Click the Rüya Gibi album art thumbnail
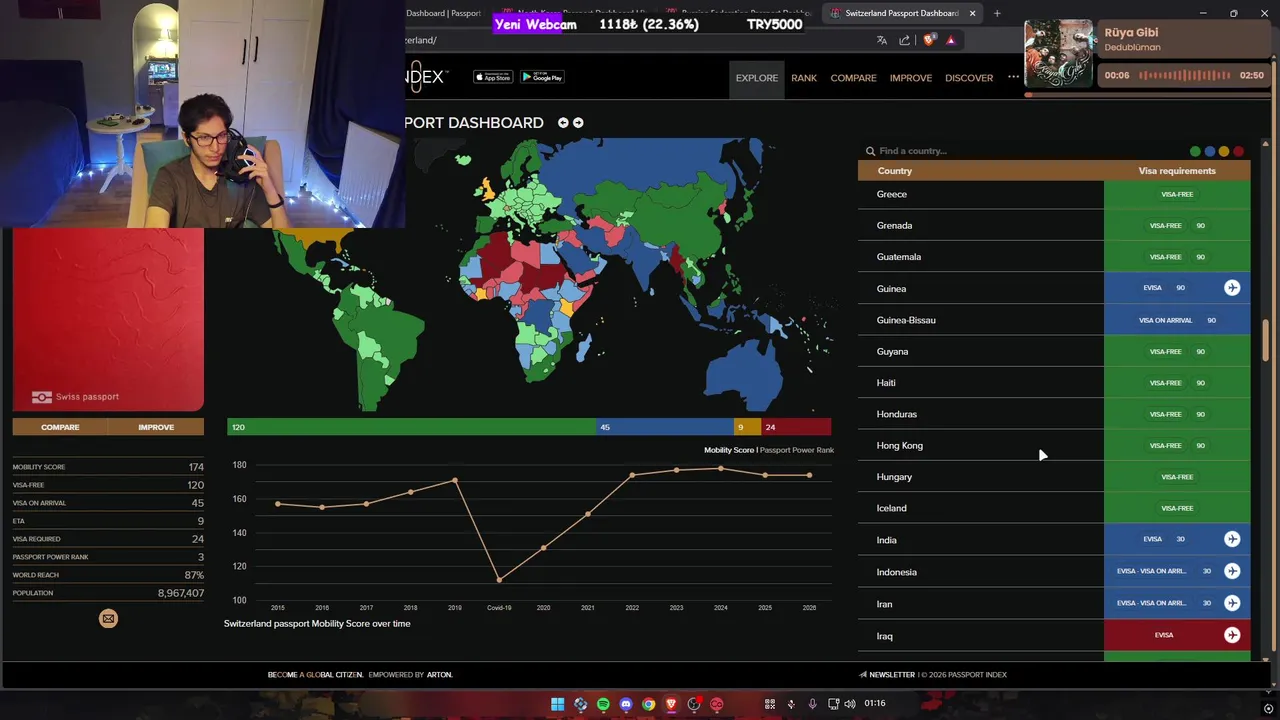The width and height of the screenshot is (1280, 720). (x=1060, y=54)
